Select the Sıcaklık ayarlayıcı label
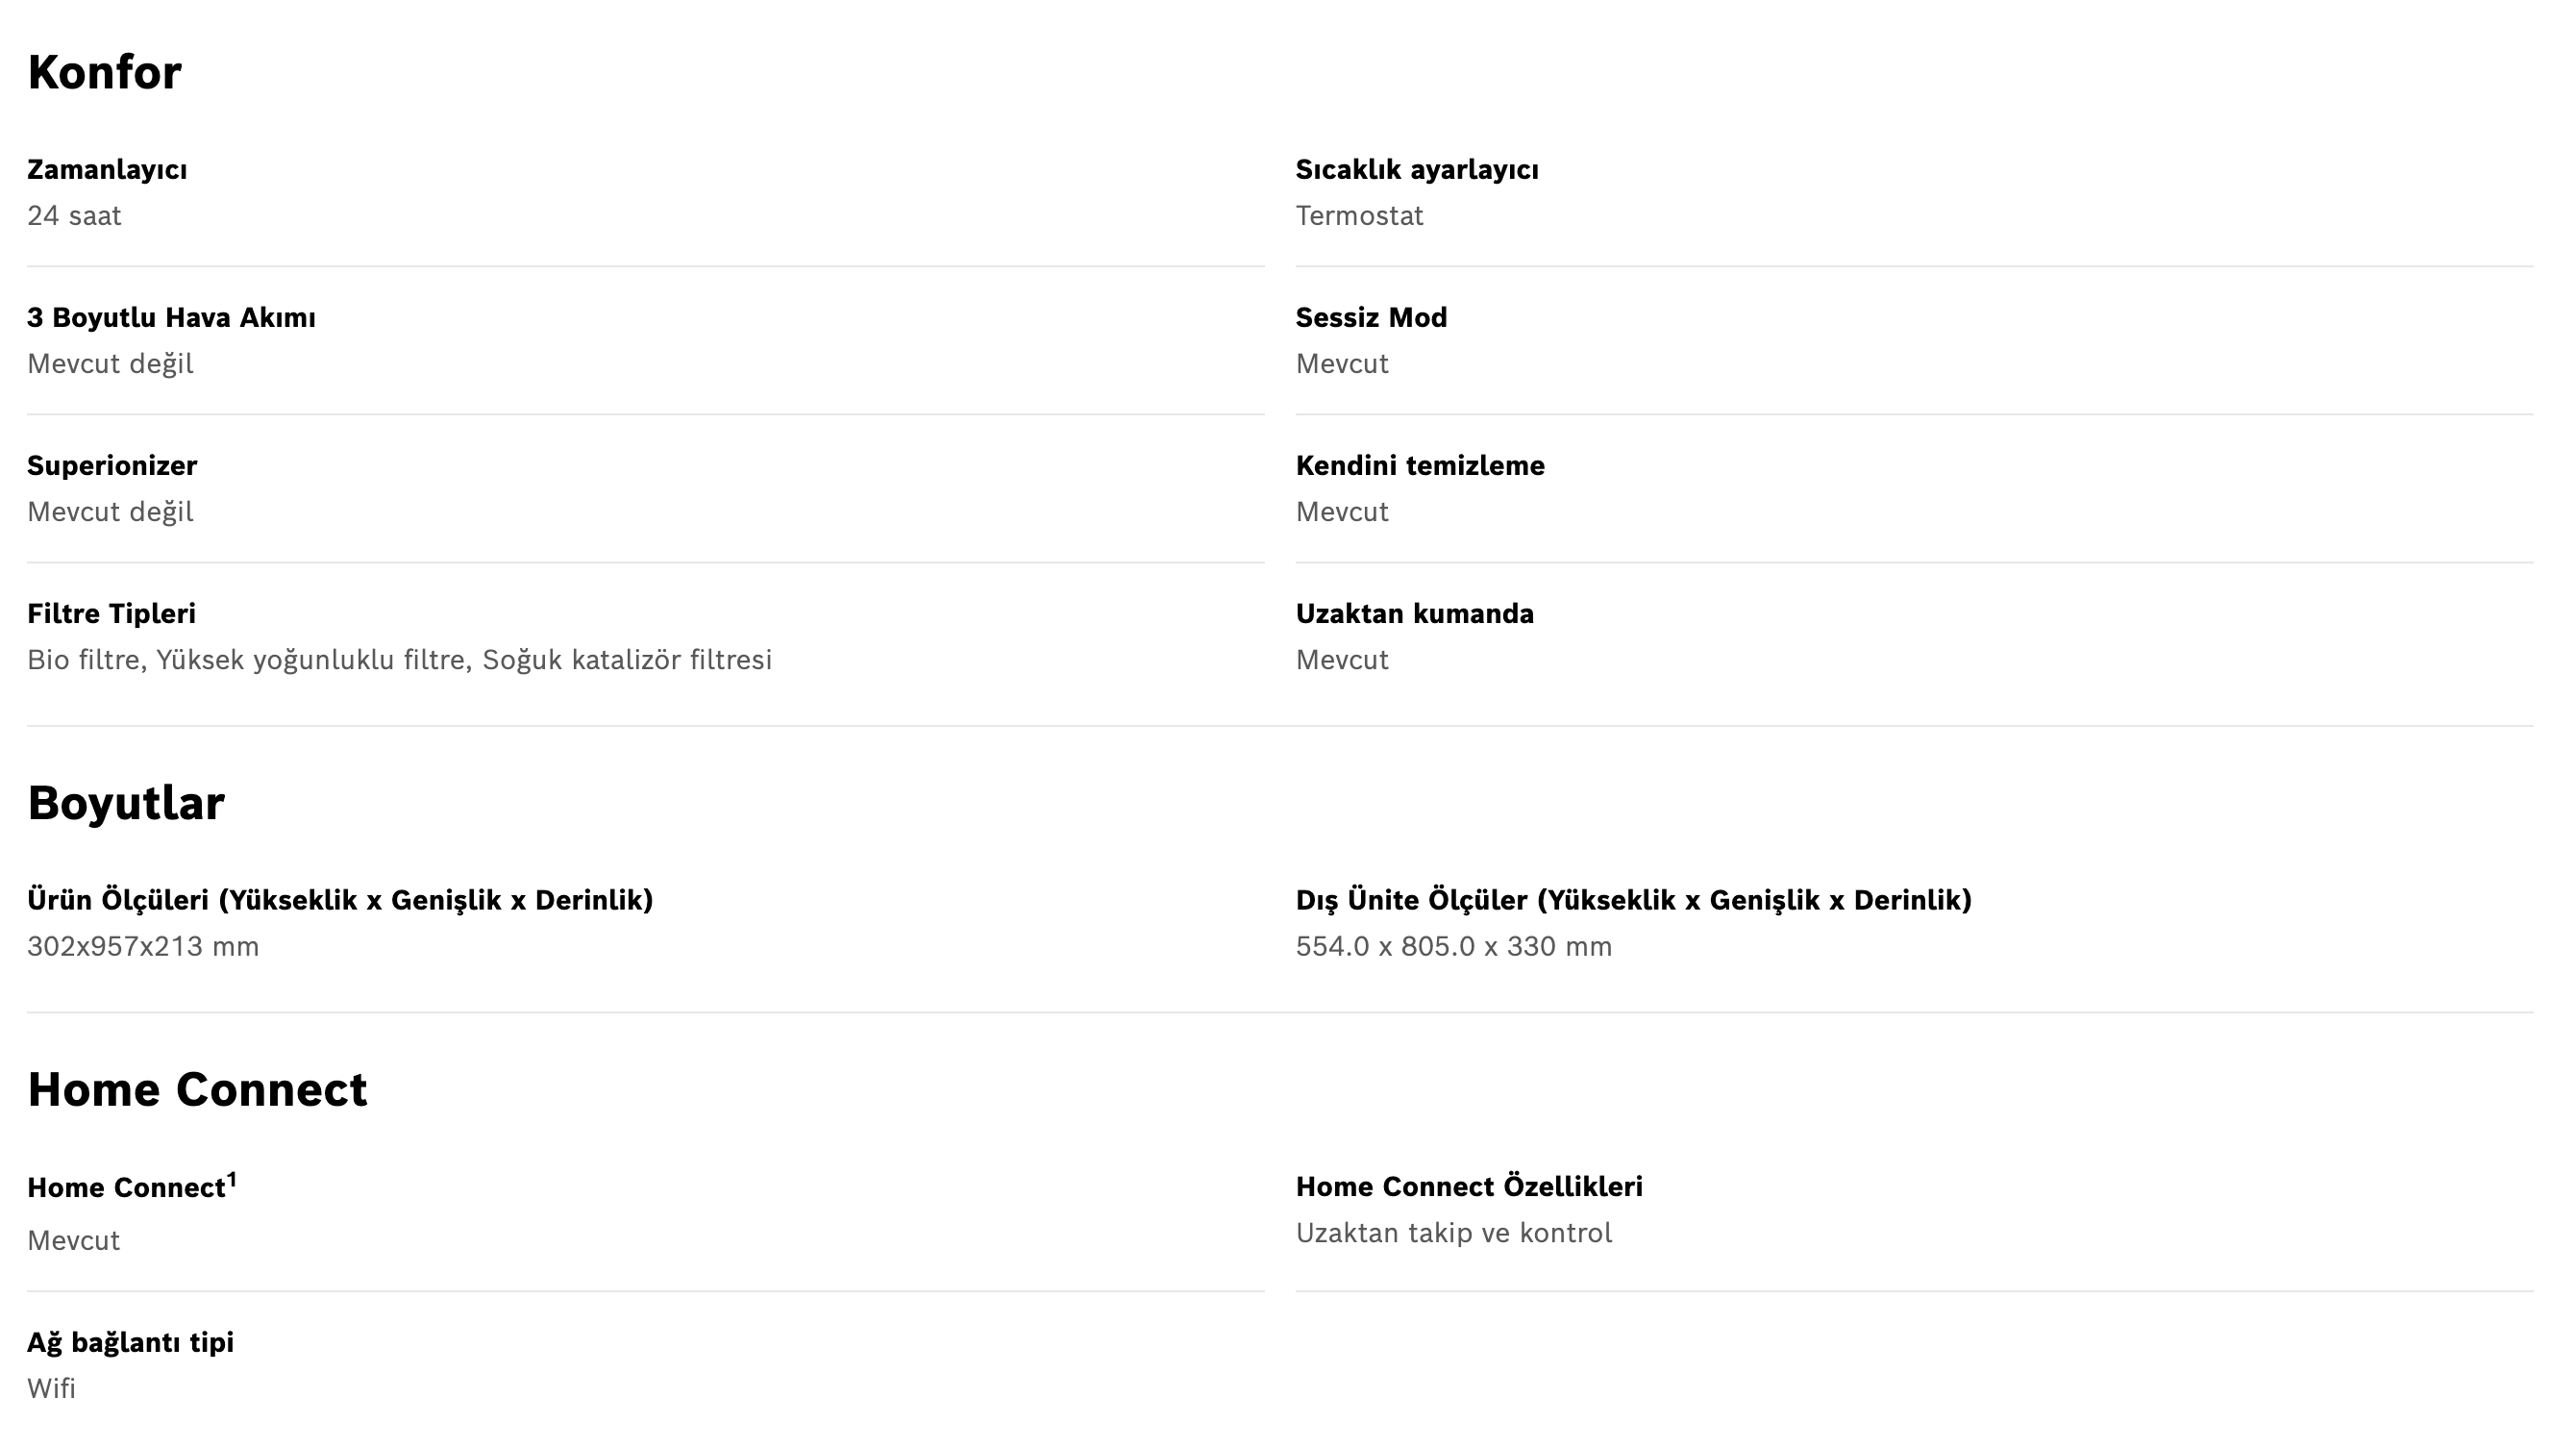This screenshot has width=2576, height=1448. click(x=1417, y=170)
